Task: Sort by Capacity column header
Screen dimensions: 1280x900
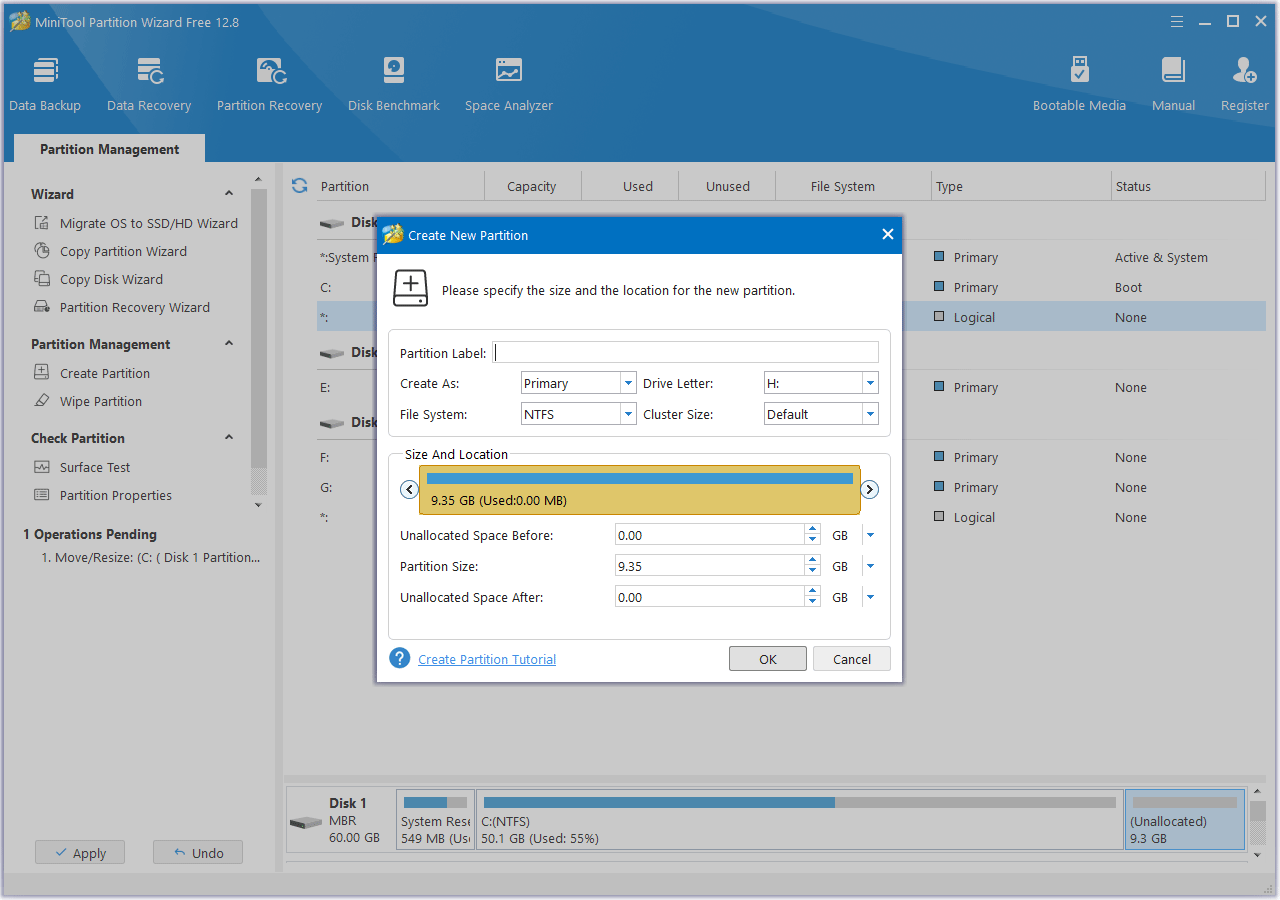Action: [x=531, y=186]
